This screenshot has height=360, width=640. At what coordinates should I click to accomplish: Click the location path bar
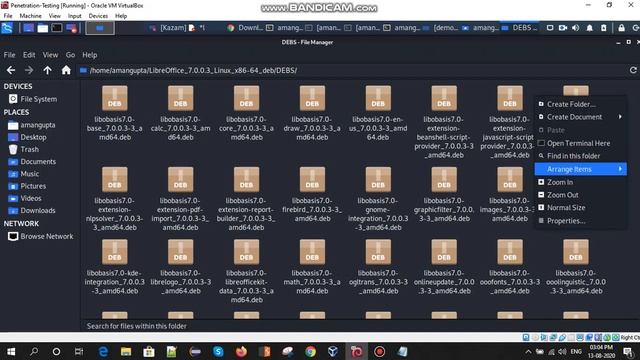[x=353, y=70]
